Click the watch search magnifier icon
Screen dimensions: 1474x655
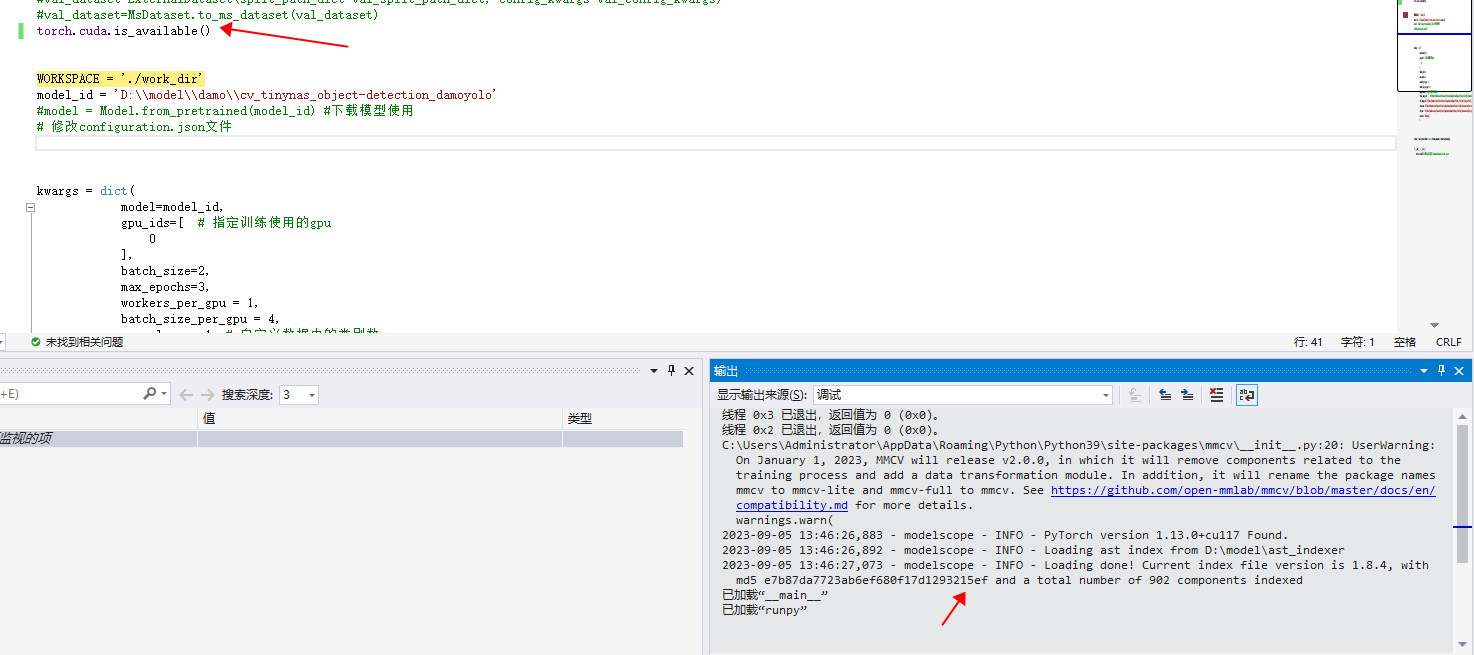pyautogui.click(x=149, y=394)
